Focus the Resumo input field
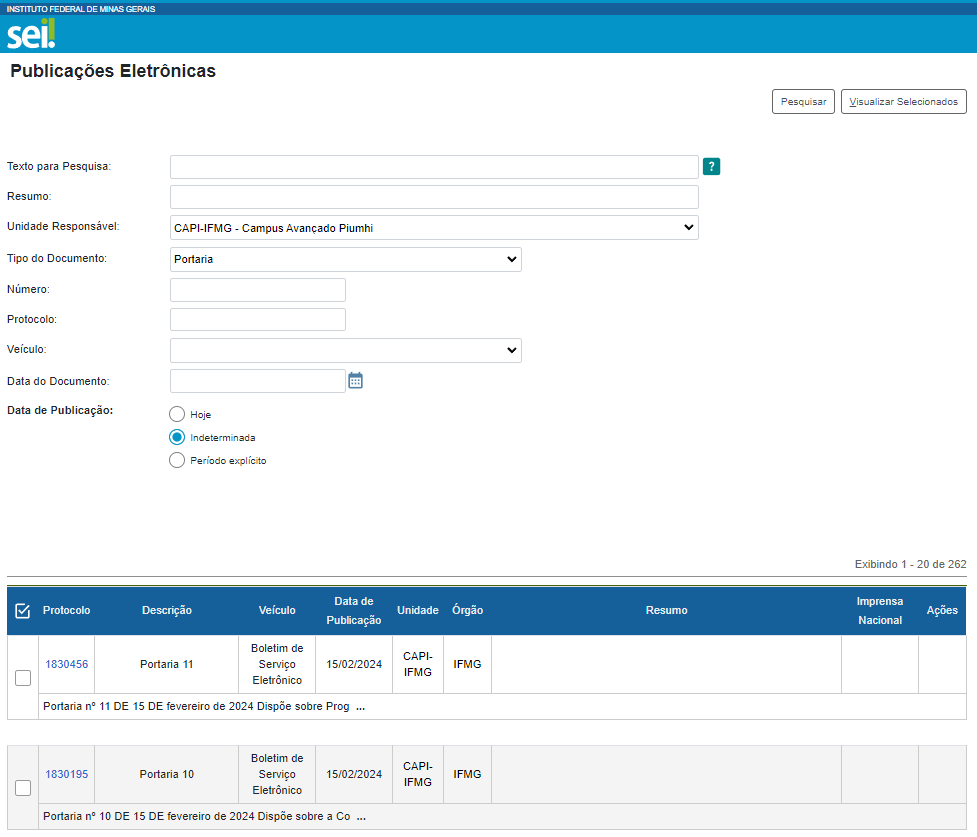 click(x=434, y=197)
